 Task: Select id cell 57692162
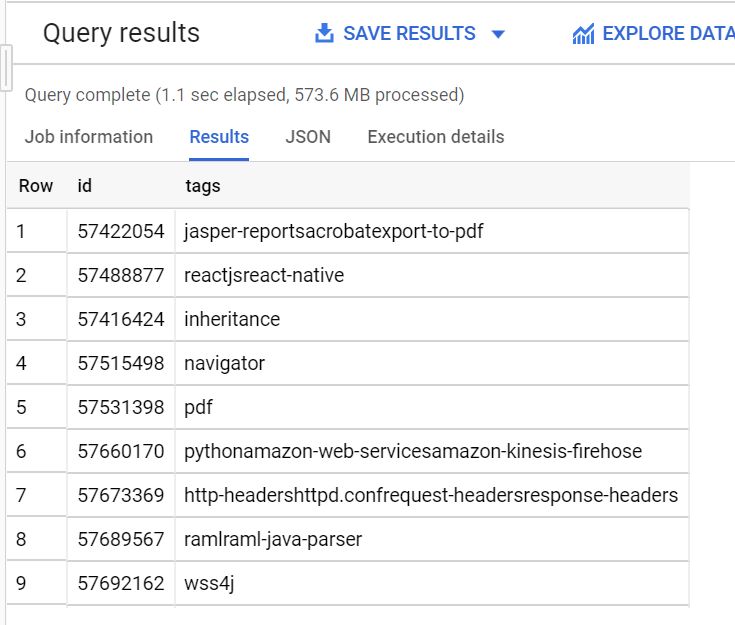pos(121,584)
